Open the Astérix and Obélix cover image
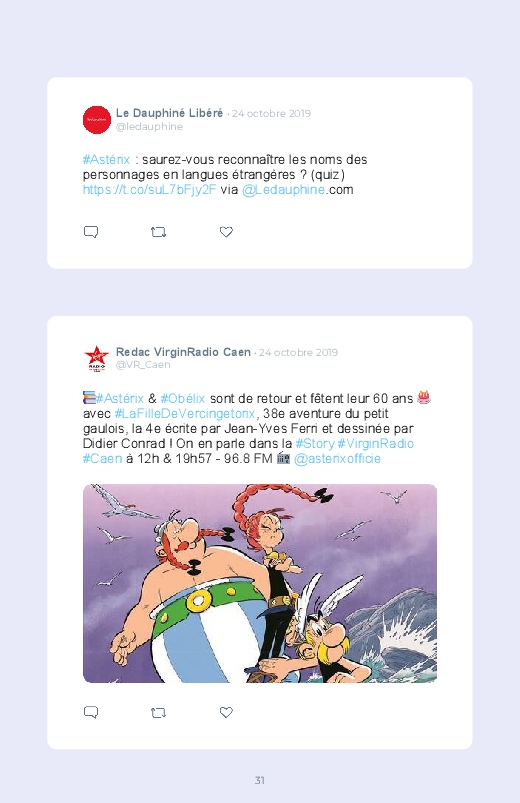The height and width of the screenshot is (803, 520). pos(260,583)
